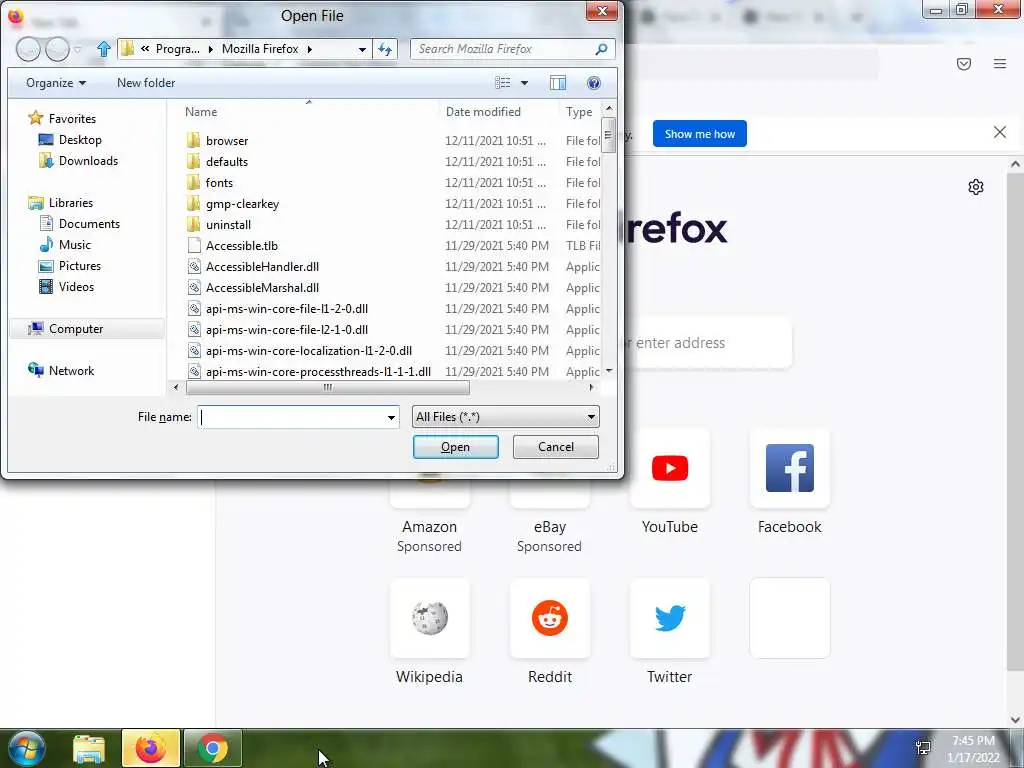
Task: Open the Pictures library
Action: [x=80, y=266]
